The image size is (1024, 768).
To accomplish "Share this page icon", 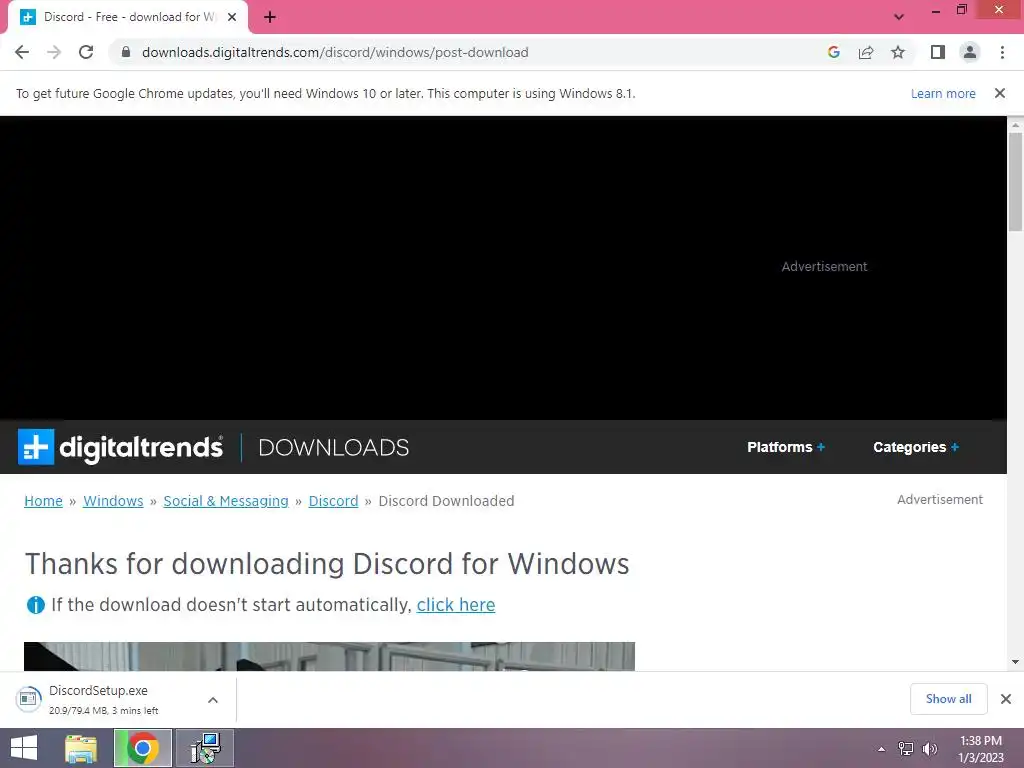I will [x=866, y=52].
